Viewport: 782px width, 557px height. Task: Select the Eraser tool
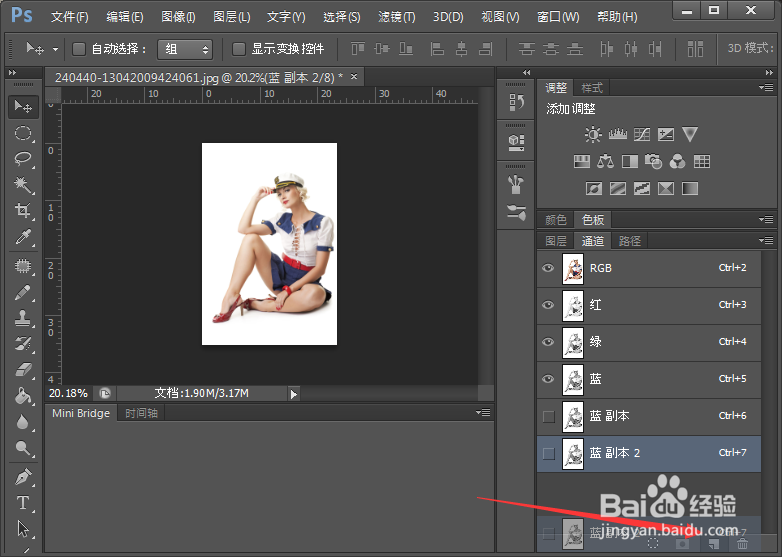(x=23, y=370)
